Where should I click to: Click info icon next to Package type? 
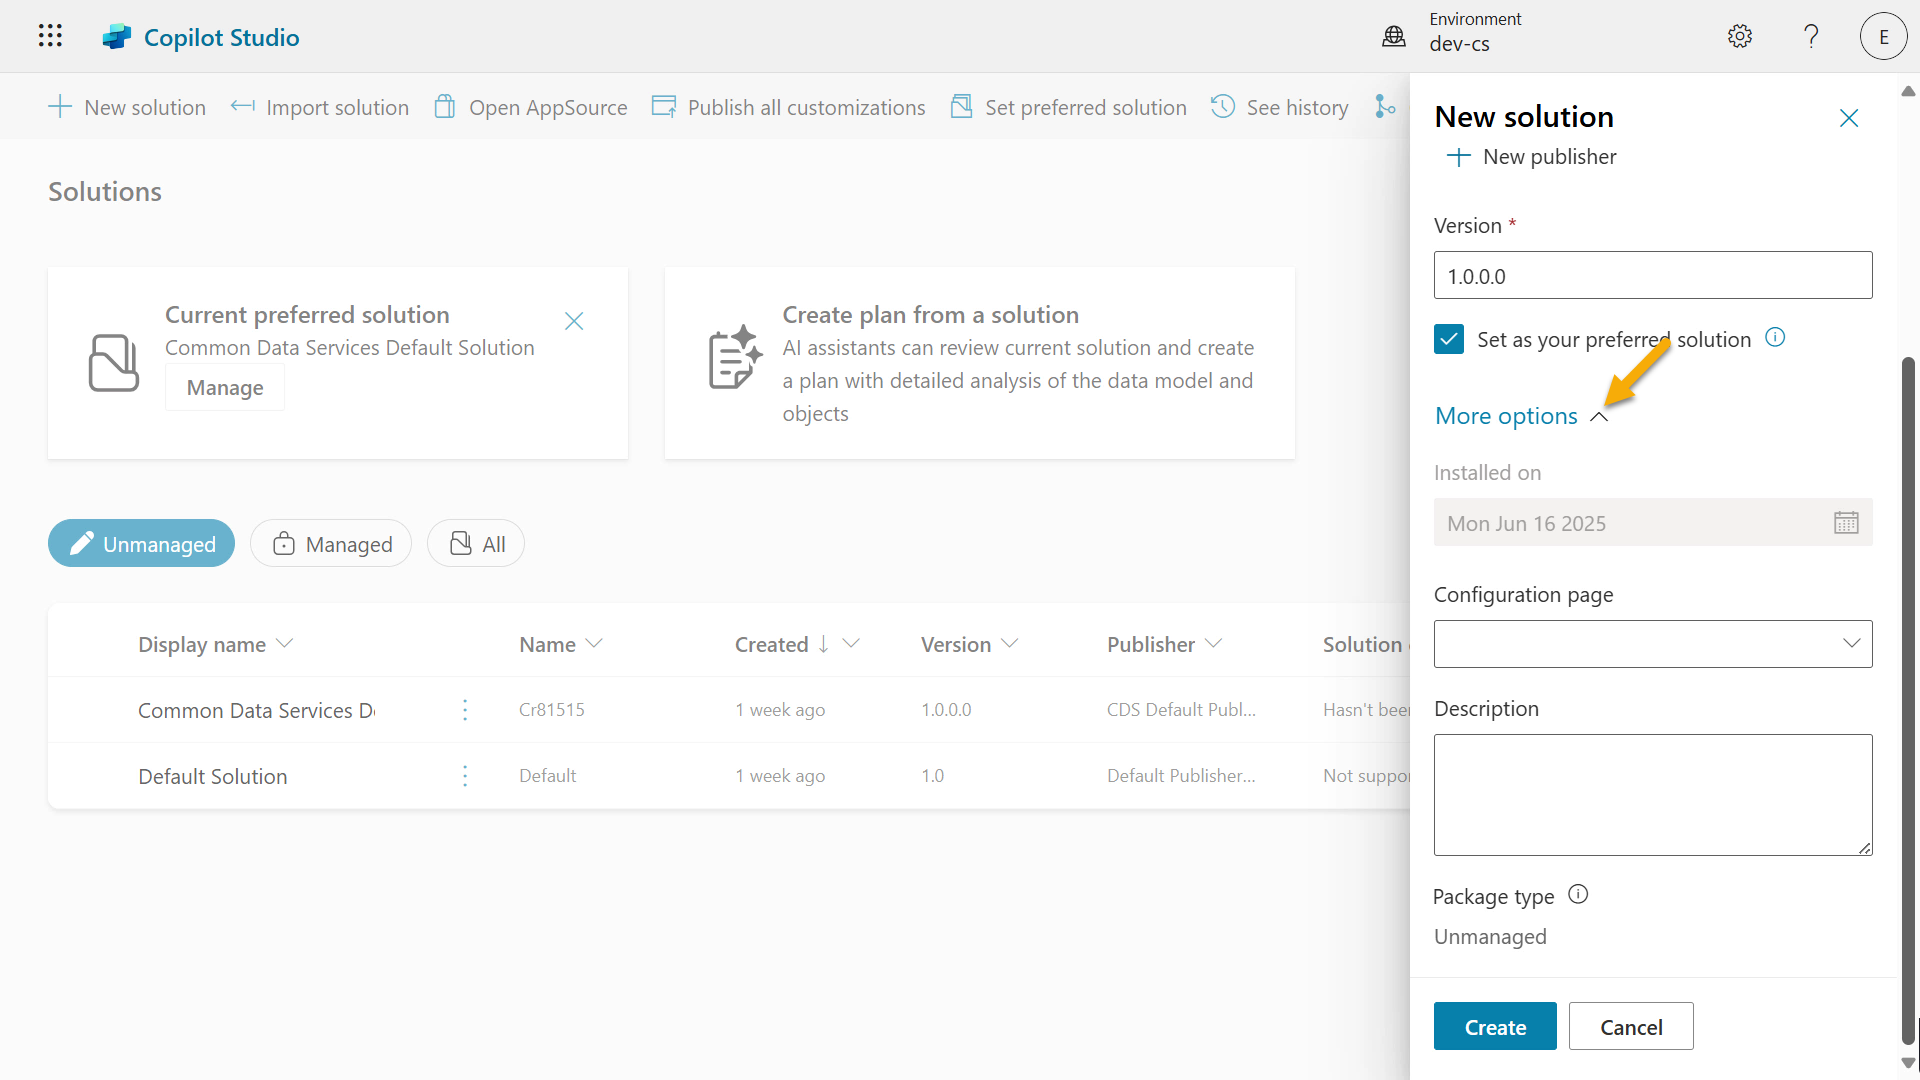(1577, 894)
